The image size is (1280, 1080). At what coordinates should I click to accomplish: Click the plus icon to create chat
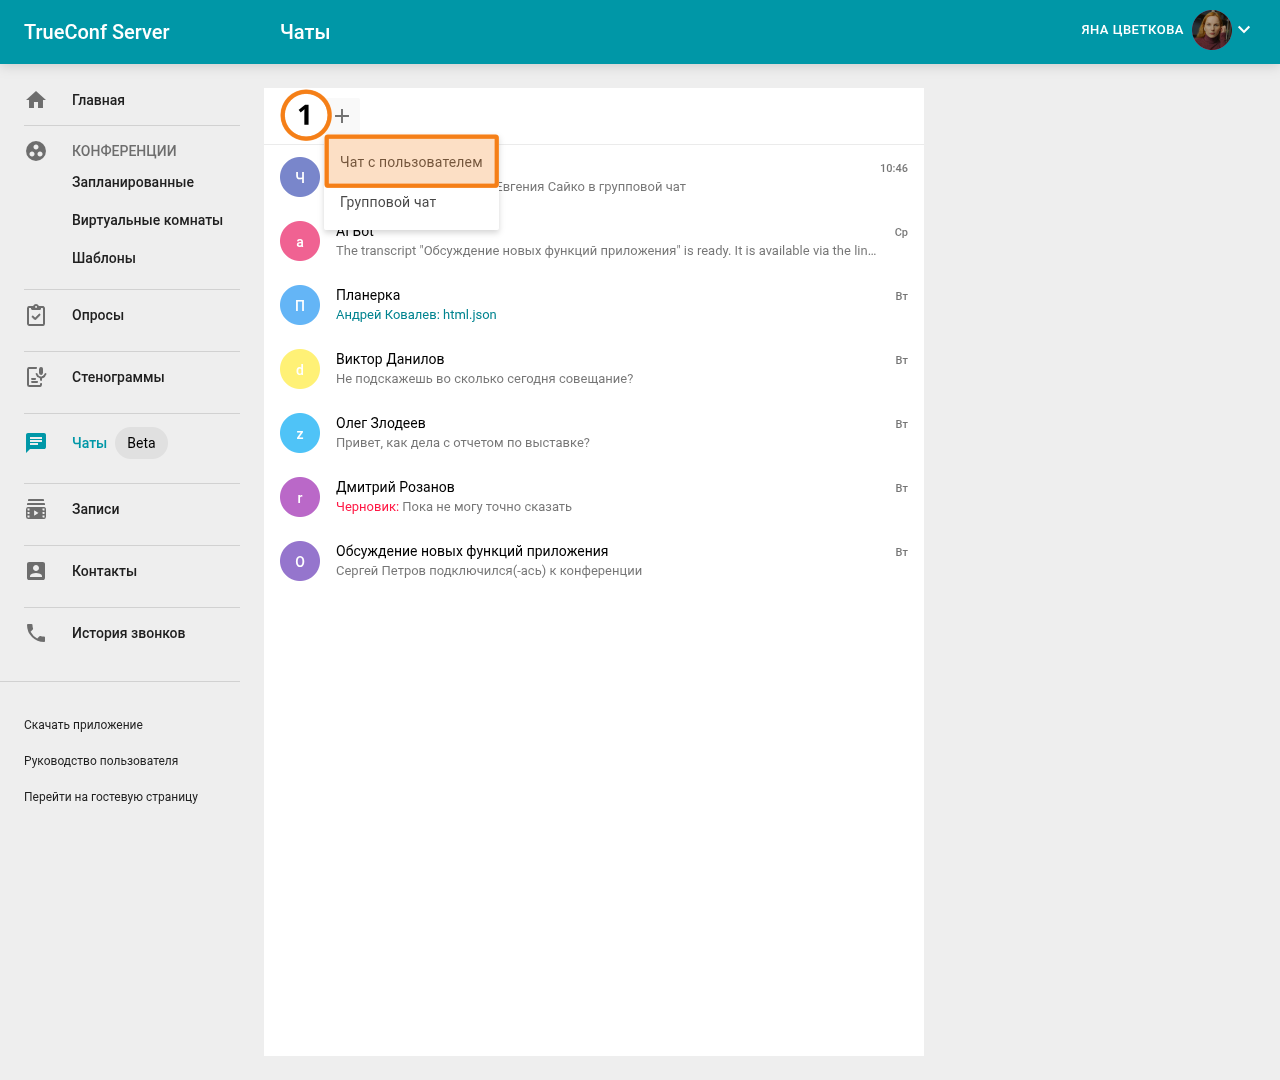coord(342,116)
